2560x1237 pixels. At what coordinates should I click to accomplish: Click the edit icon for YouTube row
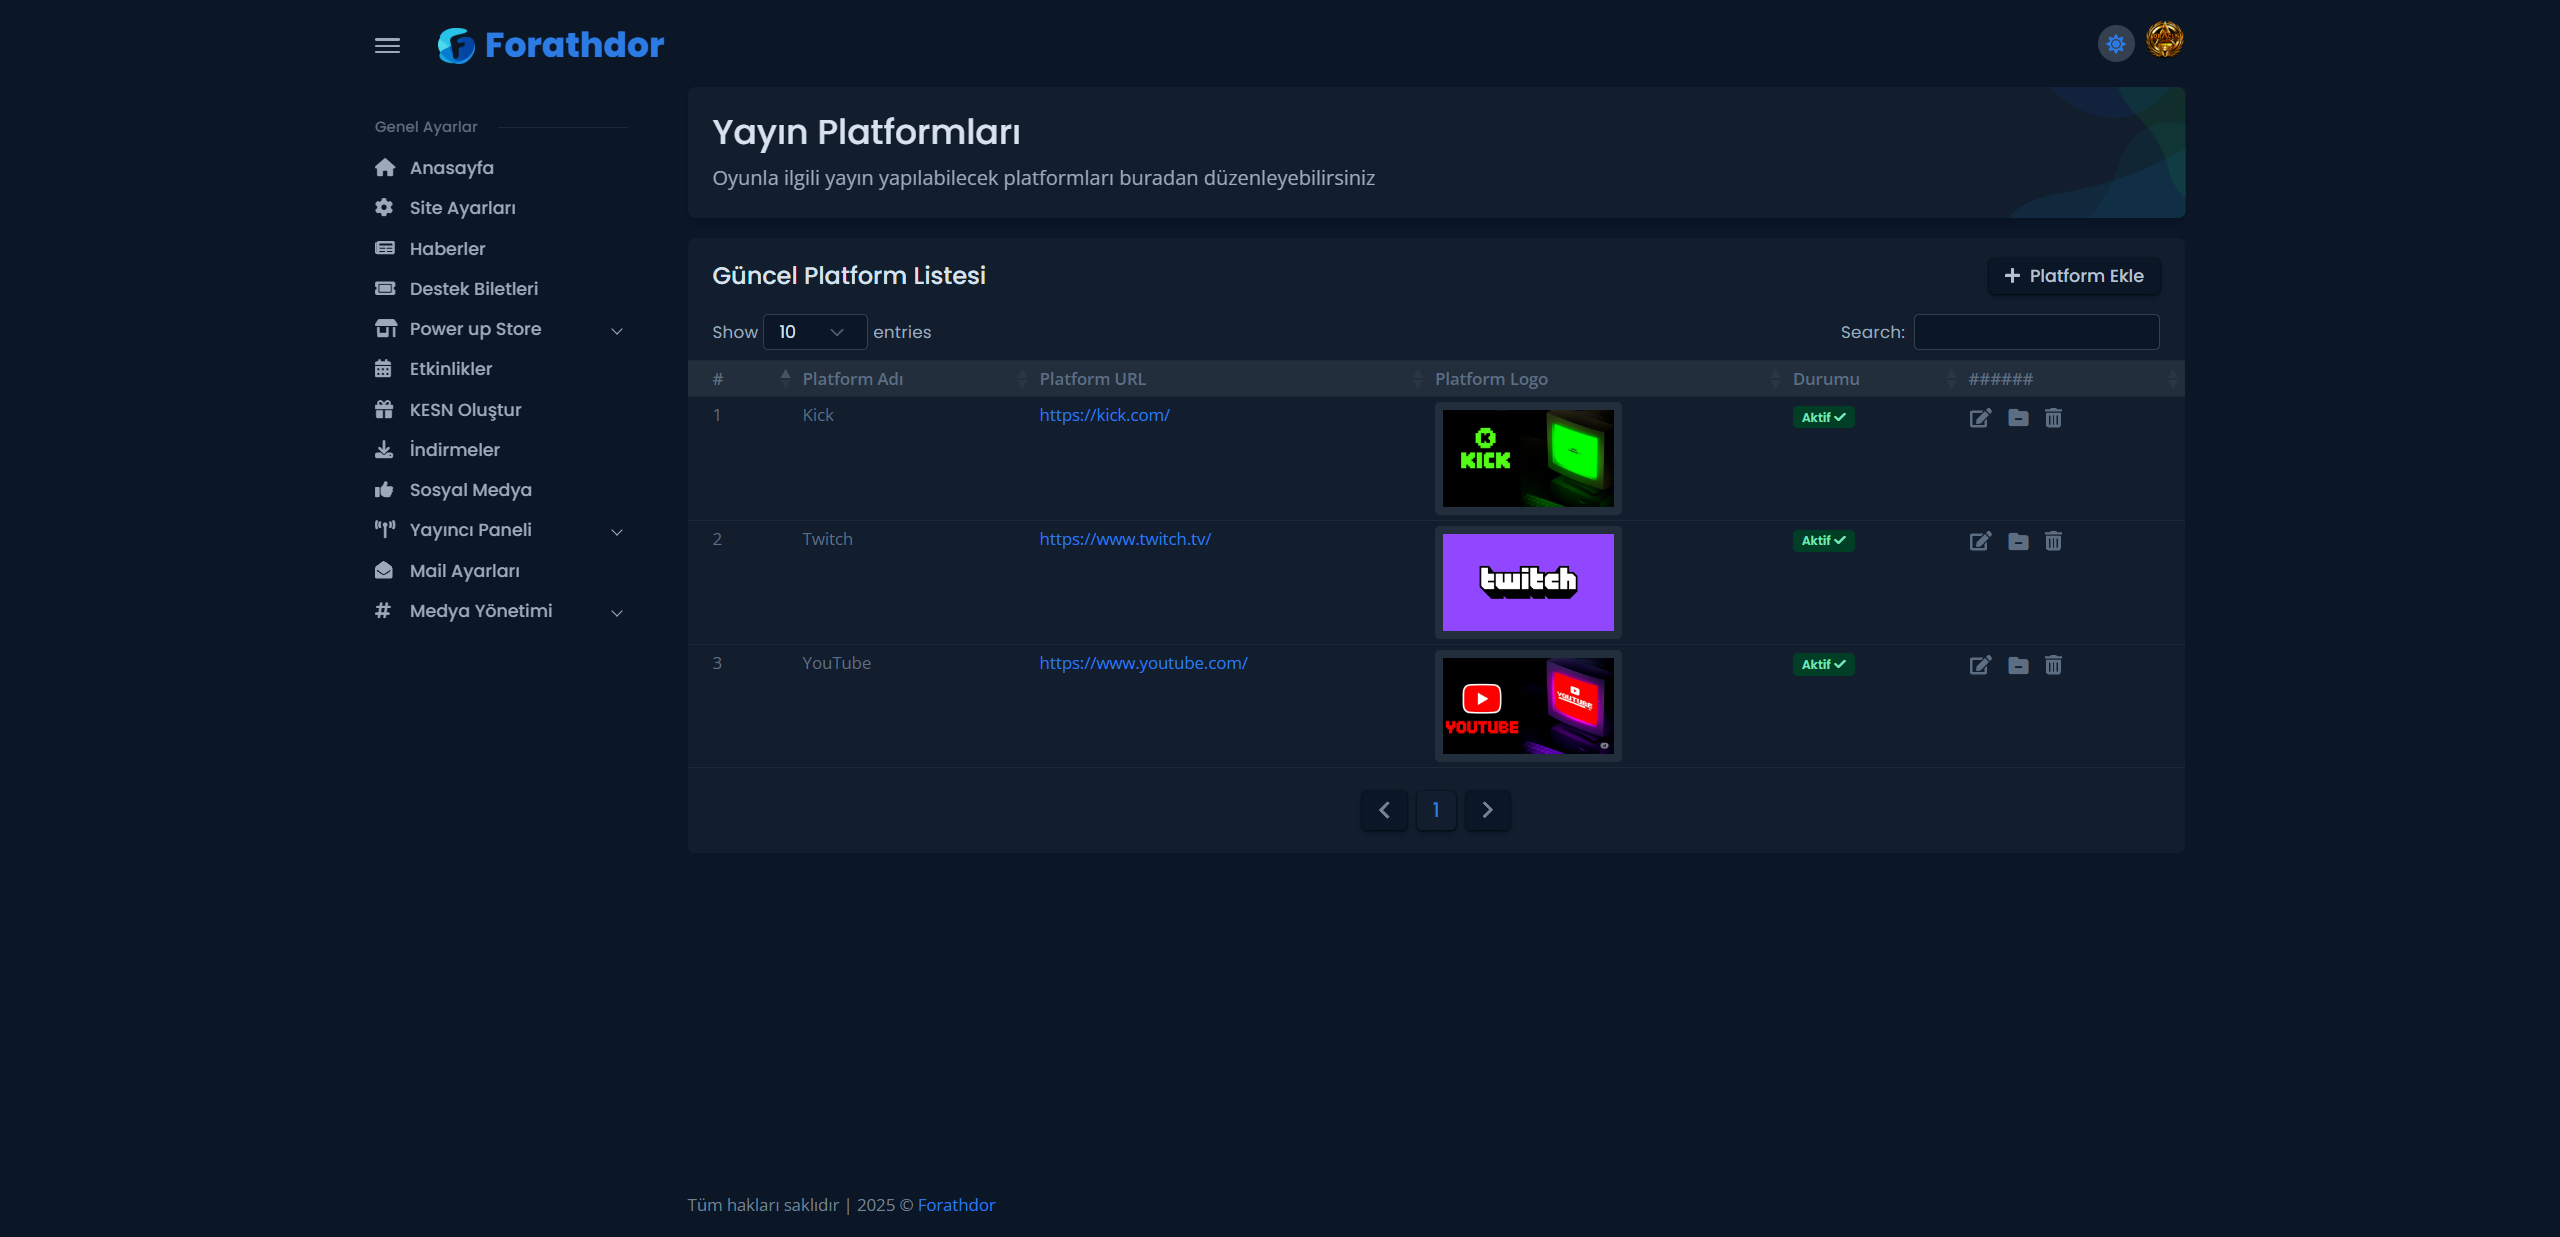click(x=1980, y=665)
